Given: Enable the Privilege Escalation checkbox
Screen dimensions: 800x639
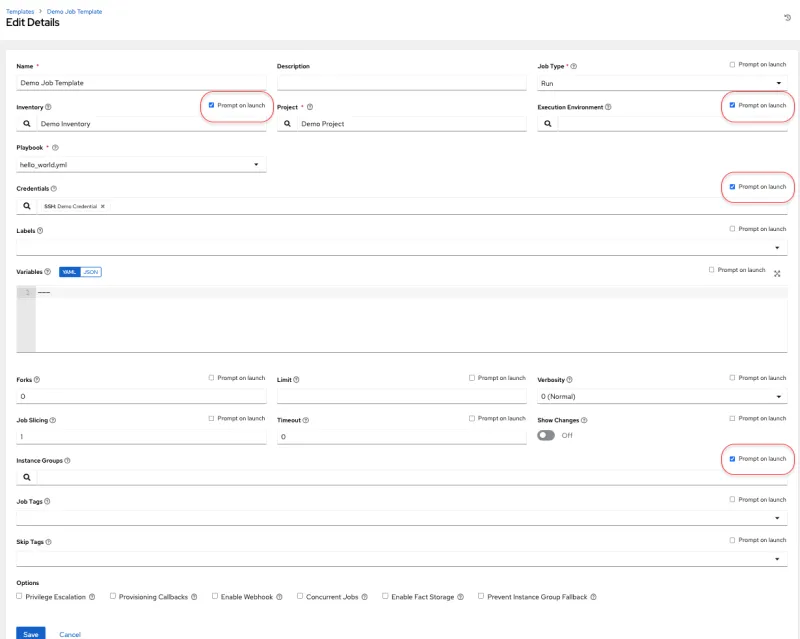Looking at the screenshot, I should (20, 596).
